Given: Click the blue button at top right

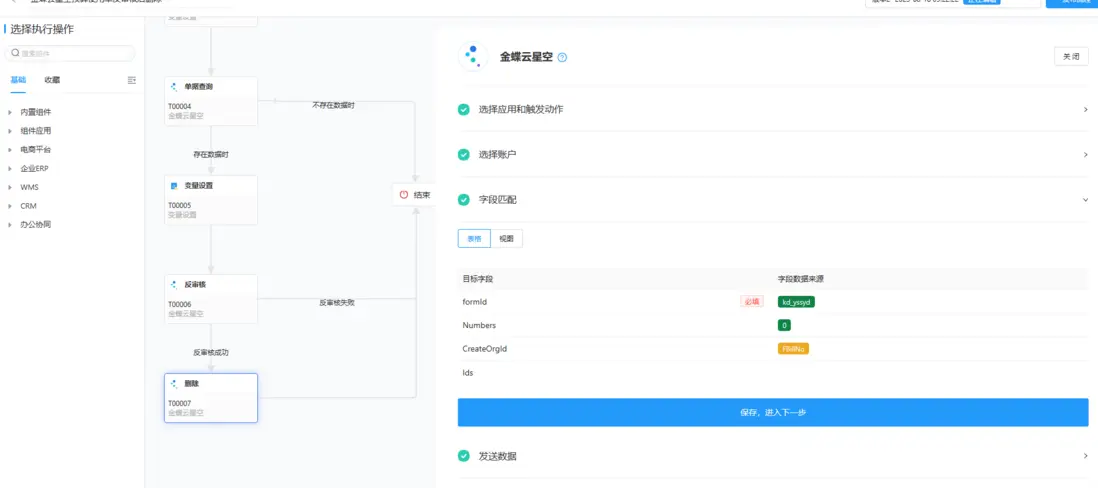Looking at the screenshot, I should (x=1071, y=3).
